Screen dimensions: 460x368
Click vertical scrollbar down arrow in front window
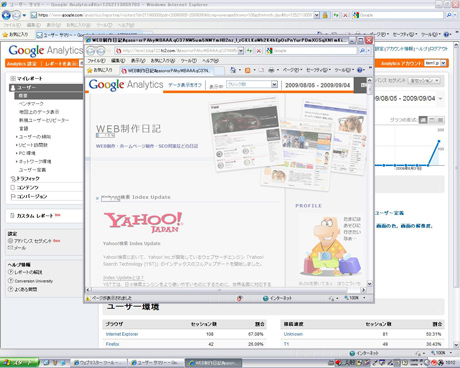369,284
